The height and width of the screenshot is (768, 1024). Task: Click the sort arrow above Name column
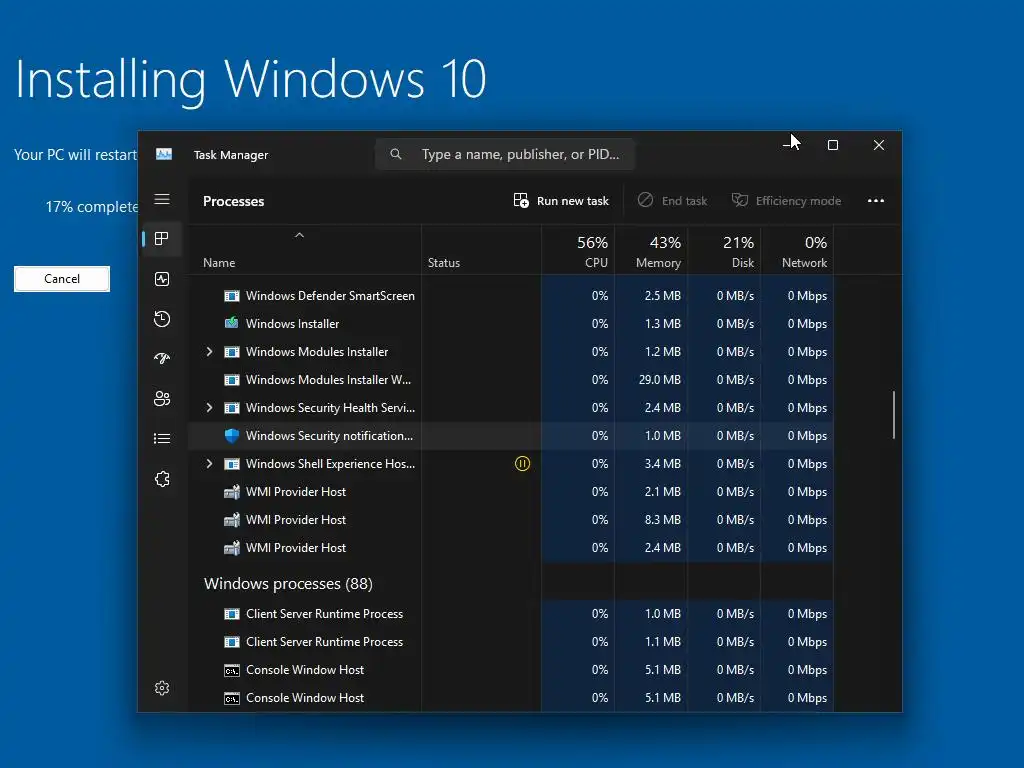tap(299, 235)
